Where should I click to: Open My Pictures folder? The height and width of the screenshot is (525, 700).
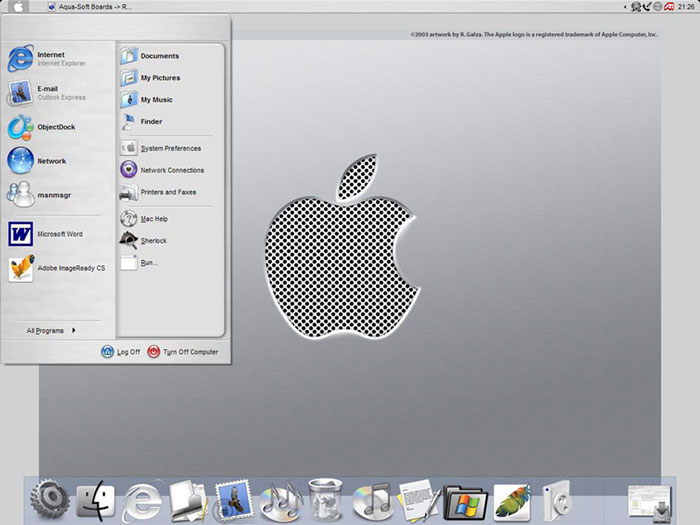[150, 78]
